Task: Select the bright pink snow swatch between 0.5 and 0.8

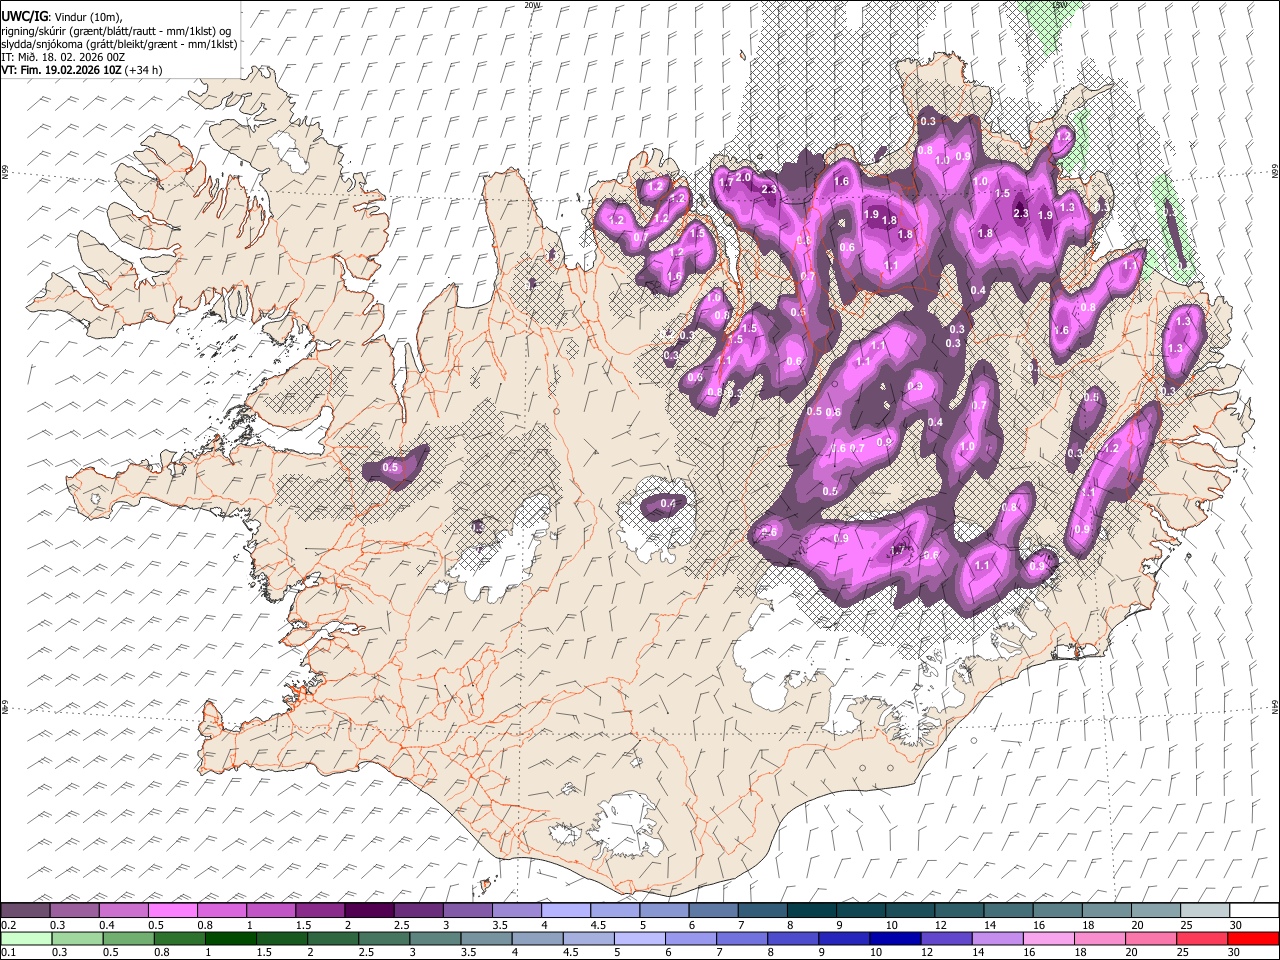Action: click(172, 910)
